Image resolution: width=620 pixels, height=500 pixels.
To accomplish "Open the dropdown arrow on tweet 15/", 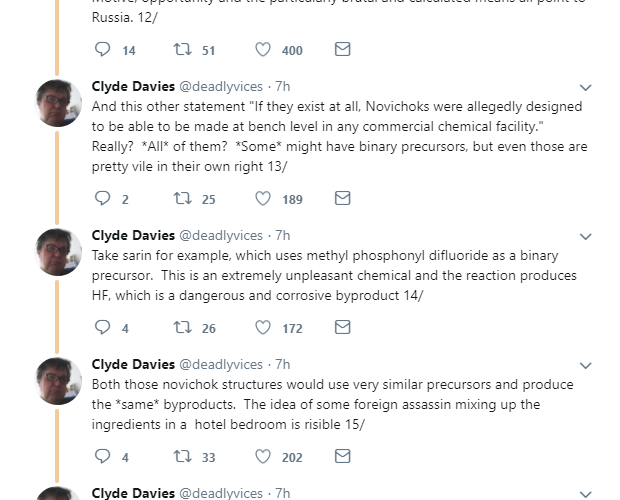I will pyautogui.click(x=584, y=365).
